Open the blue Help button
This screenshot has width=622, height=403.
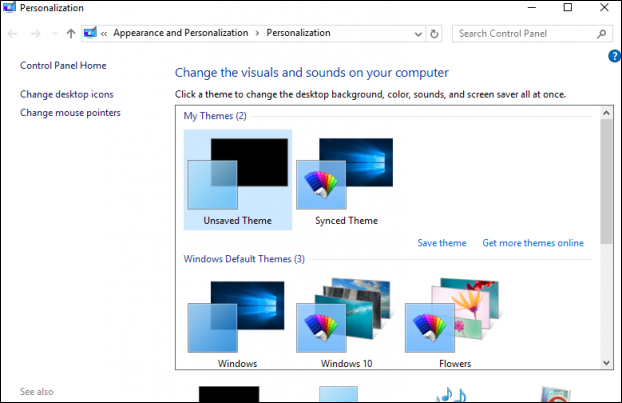click(614, 56)
